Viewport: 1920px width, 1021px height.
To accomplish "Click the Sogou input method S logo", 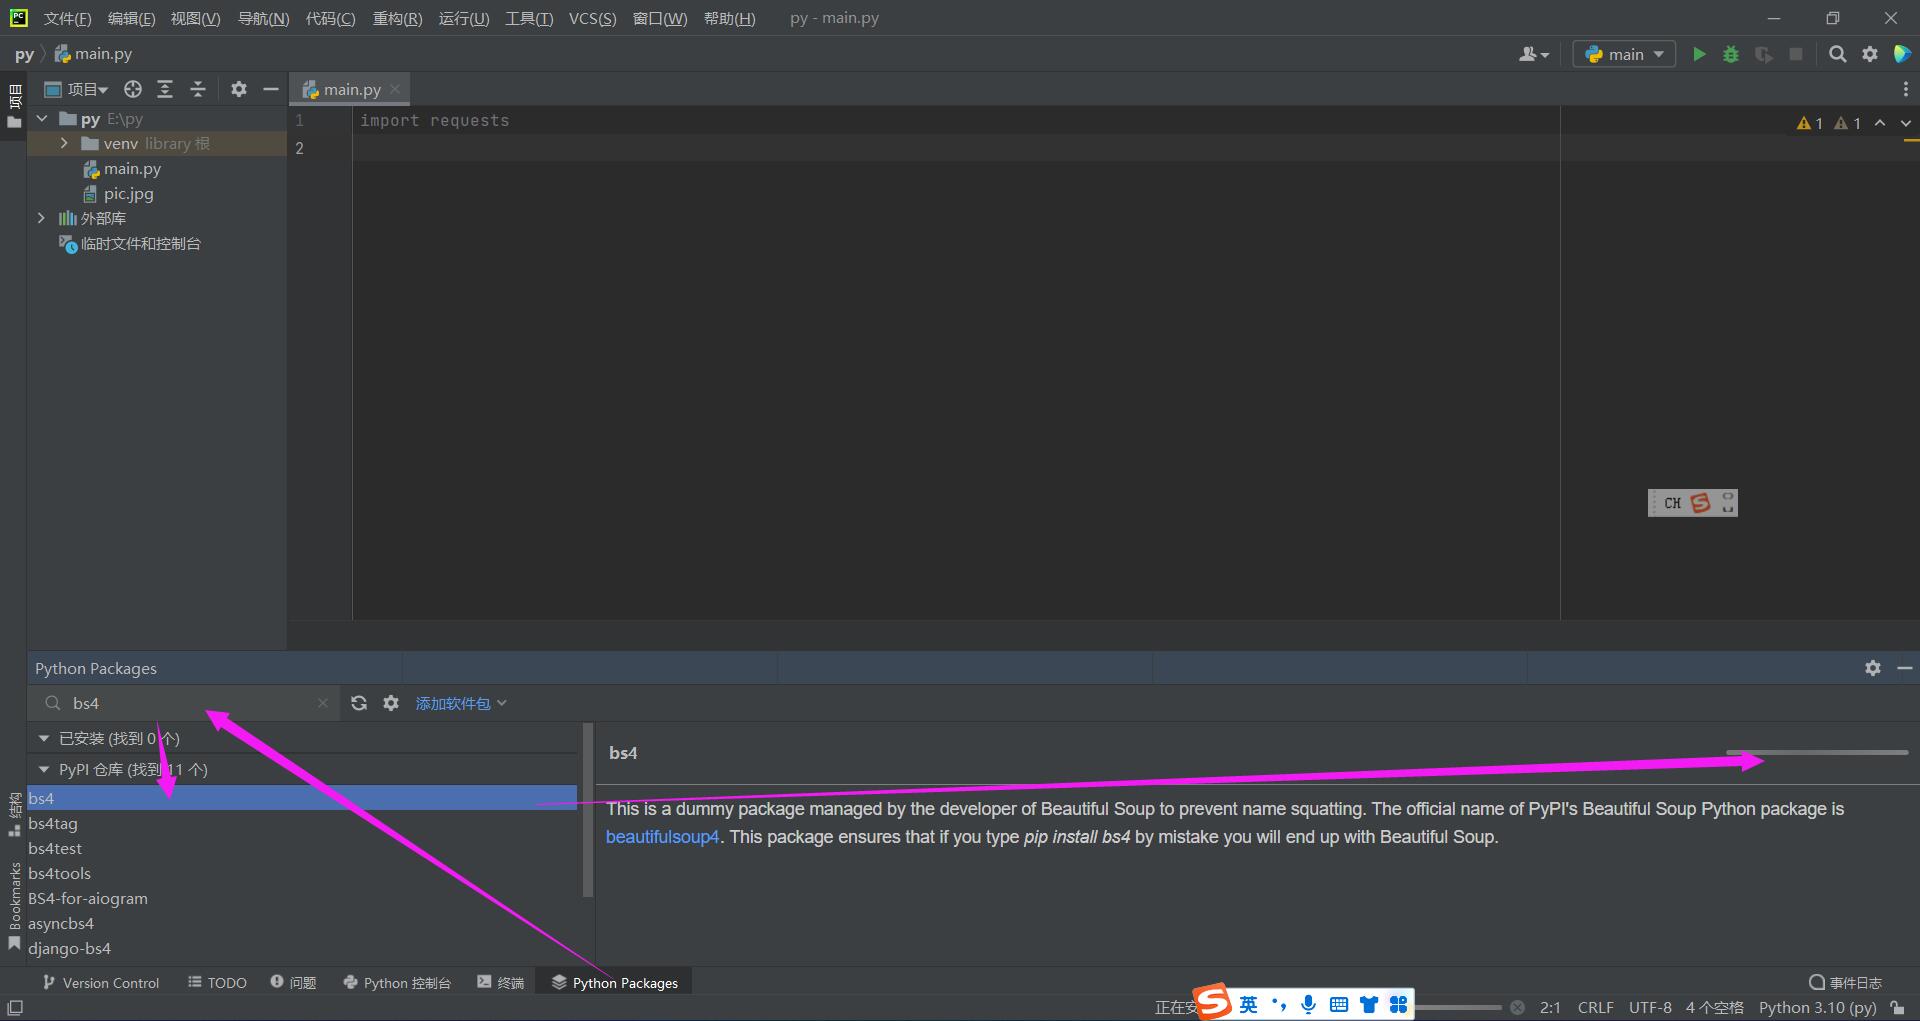I will (x=1213, y=1002).
